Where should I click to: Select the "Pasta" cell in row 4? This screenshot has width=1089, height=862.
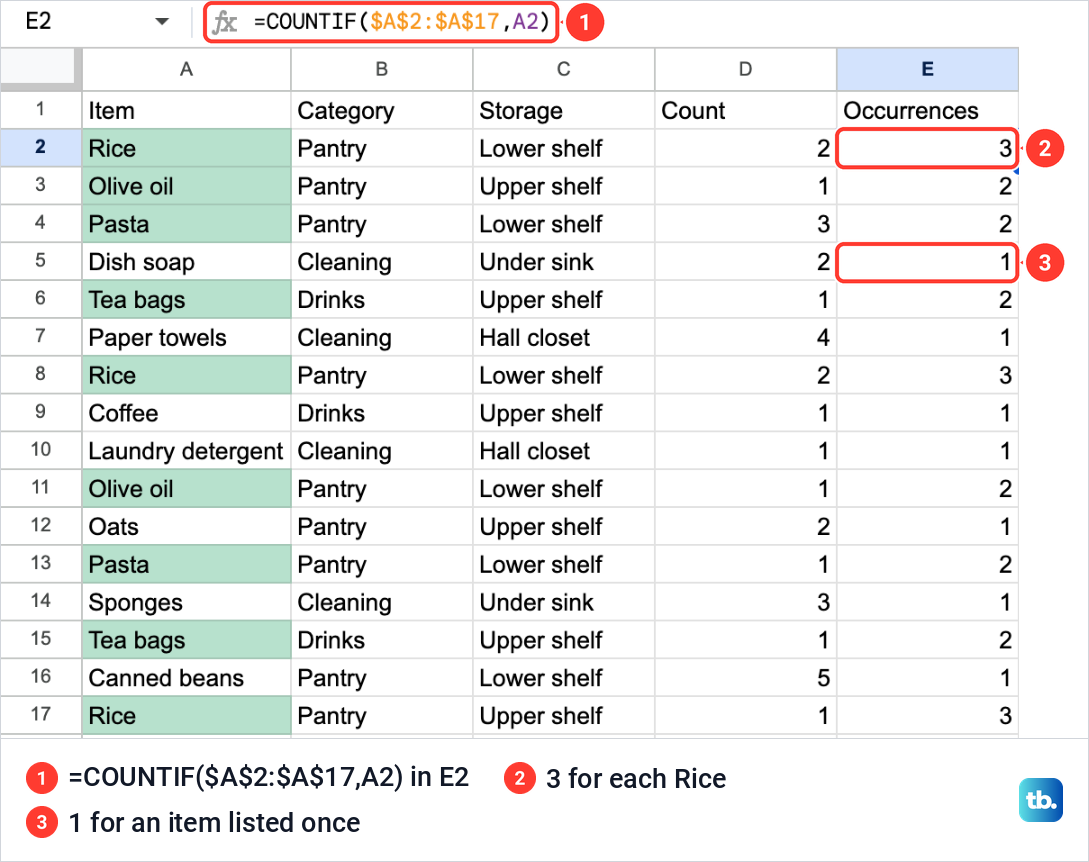pyautogui.click(x=186, y=224)
